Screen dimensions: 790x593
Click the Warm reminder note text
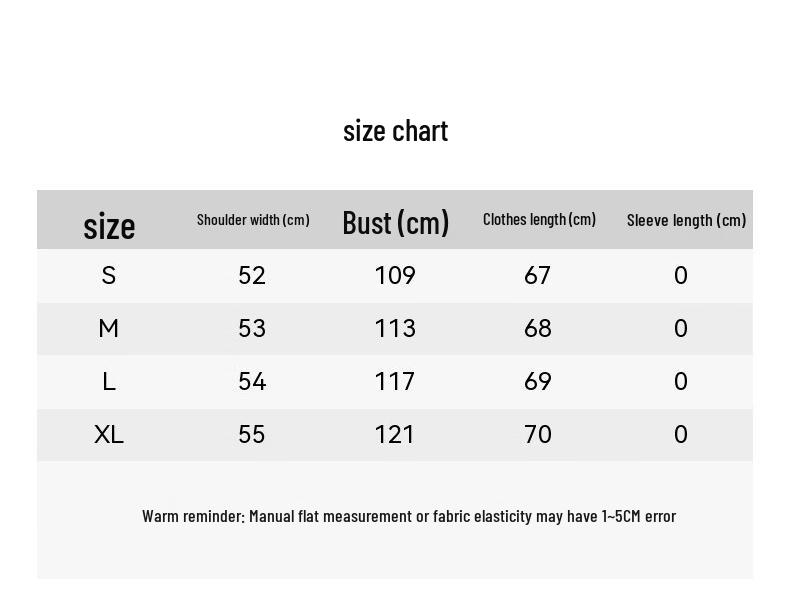tap(409, 516)
